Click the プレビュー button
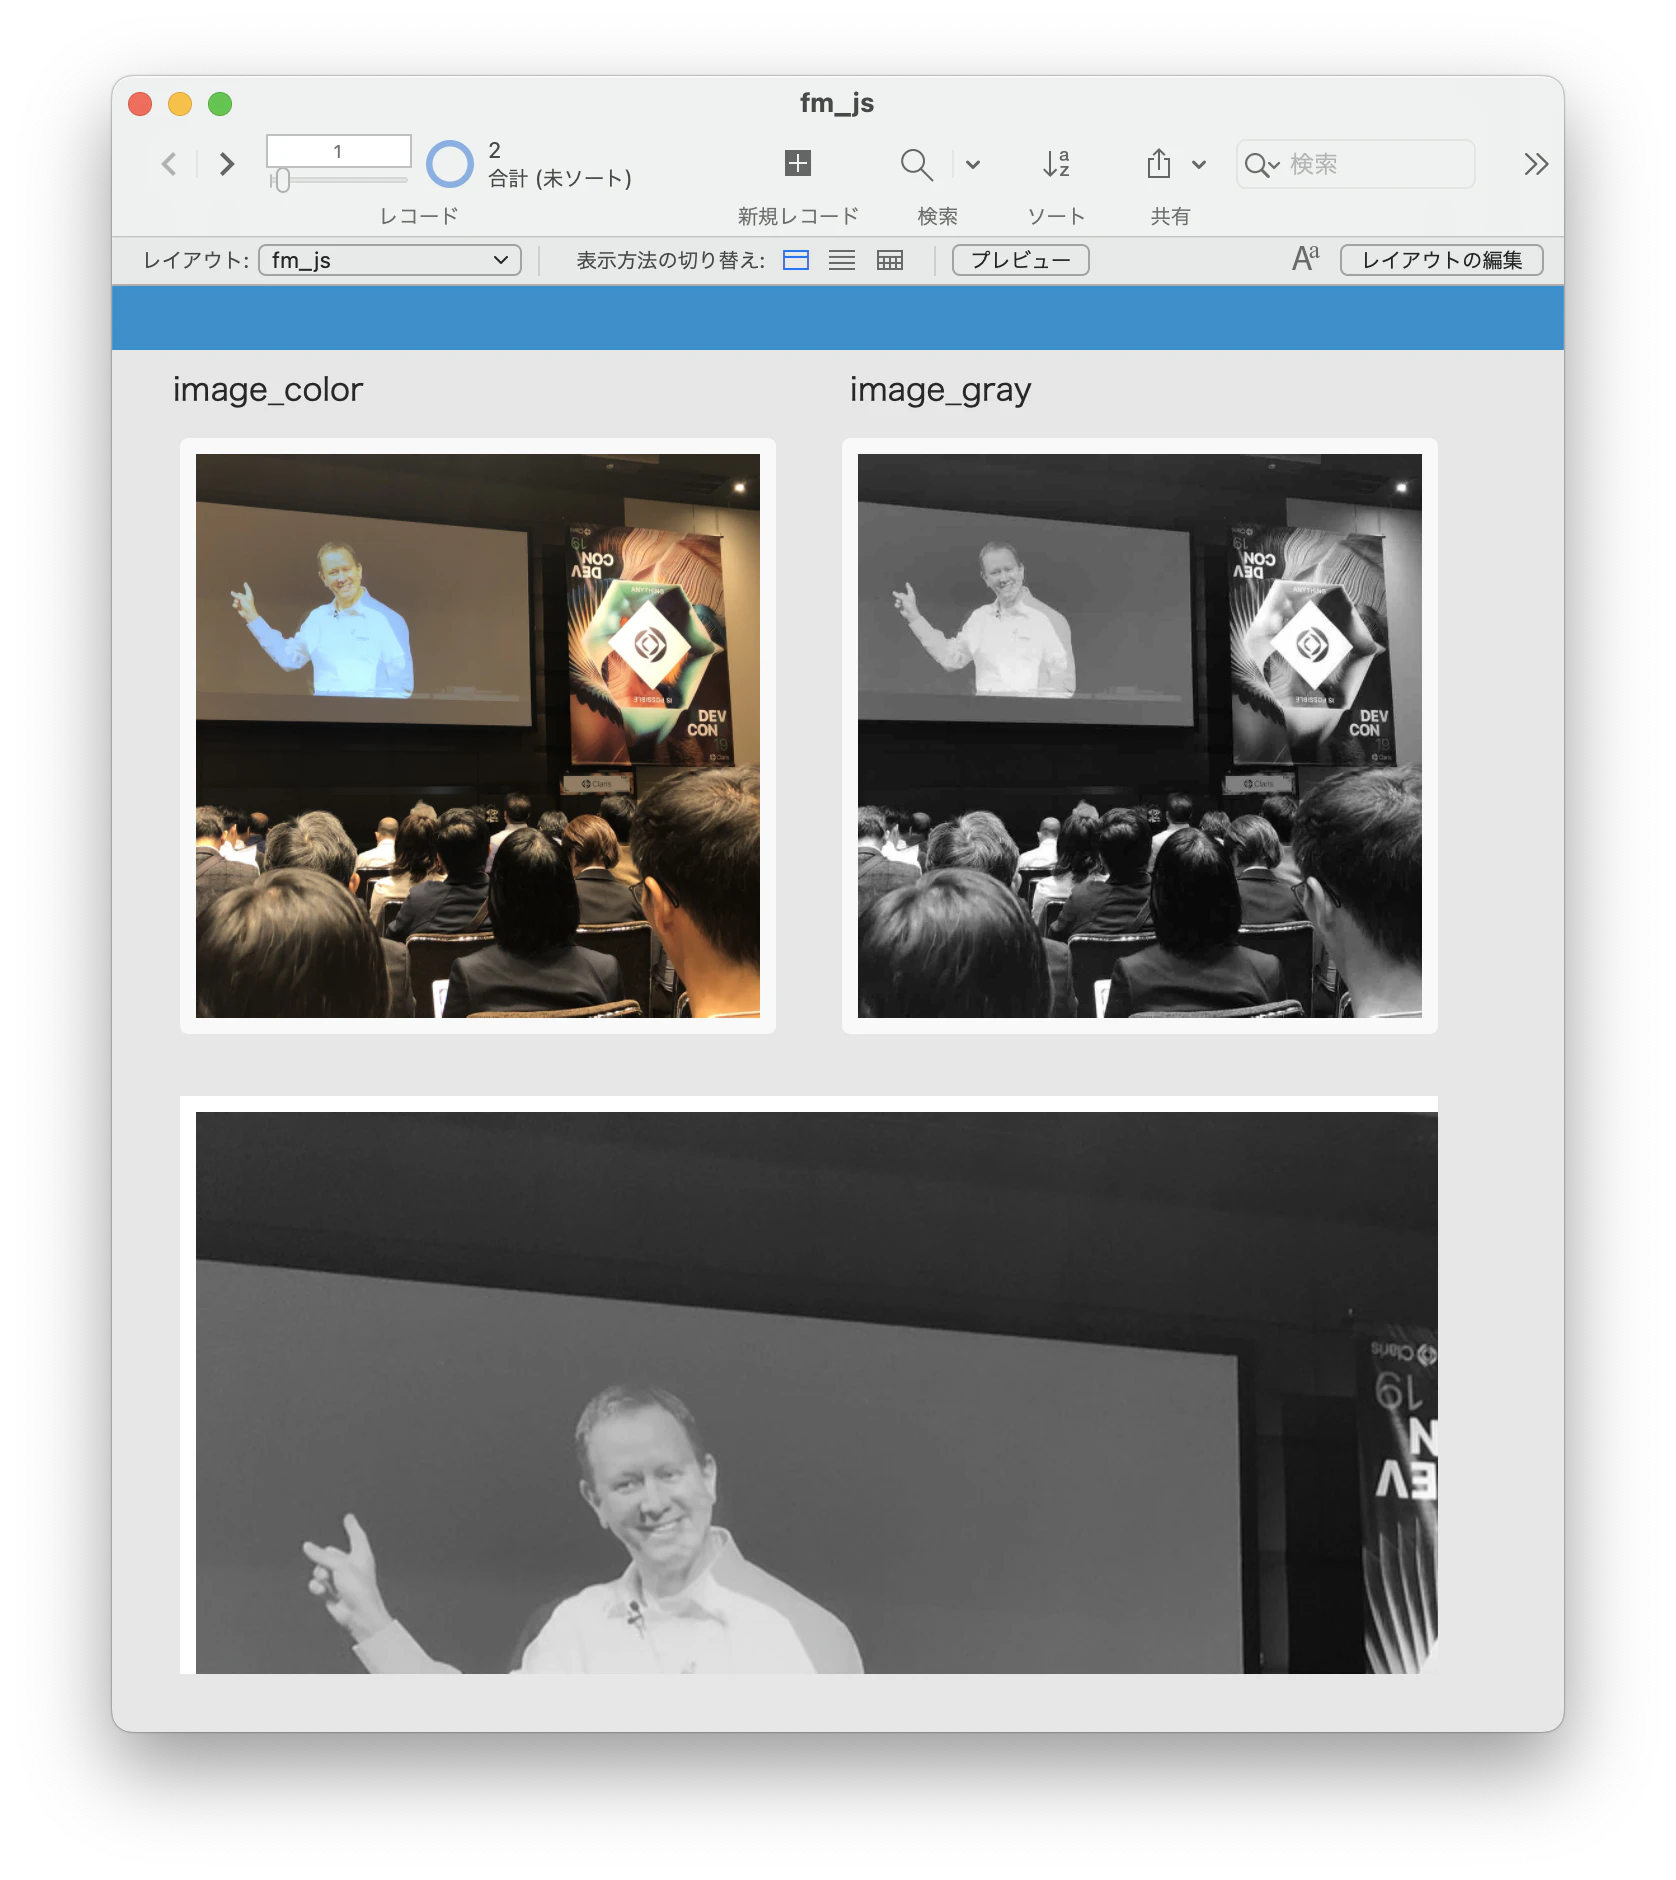 pyautogui.click(x=1021, y=260)
